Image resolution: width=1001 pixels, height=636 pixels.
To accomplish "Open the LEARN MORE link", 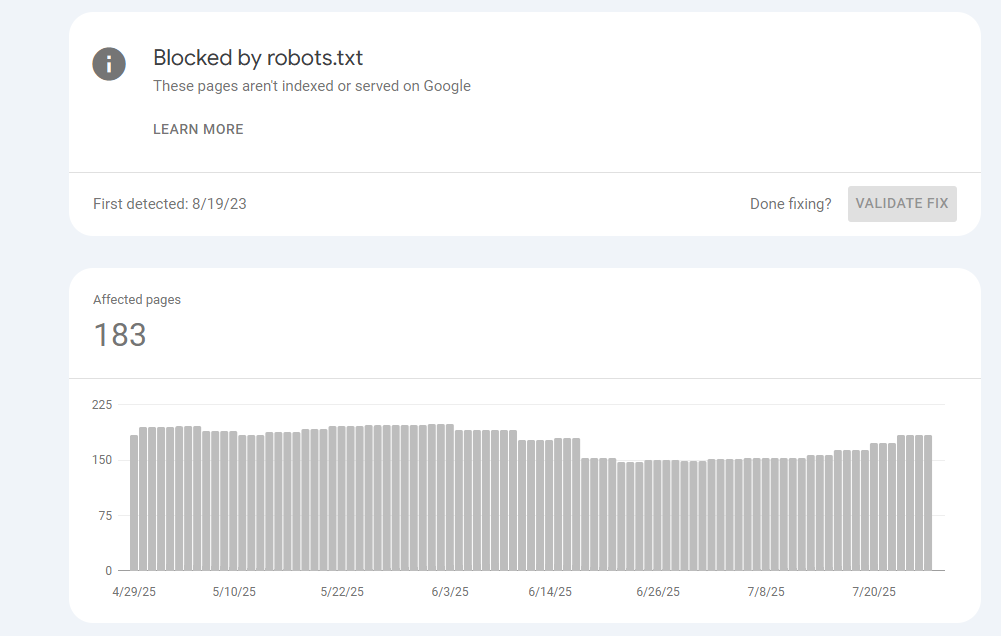I will coord(198,129).
